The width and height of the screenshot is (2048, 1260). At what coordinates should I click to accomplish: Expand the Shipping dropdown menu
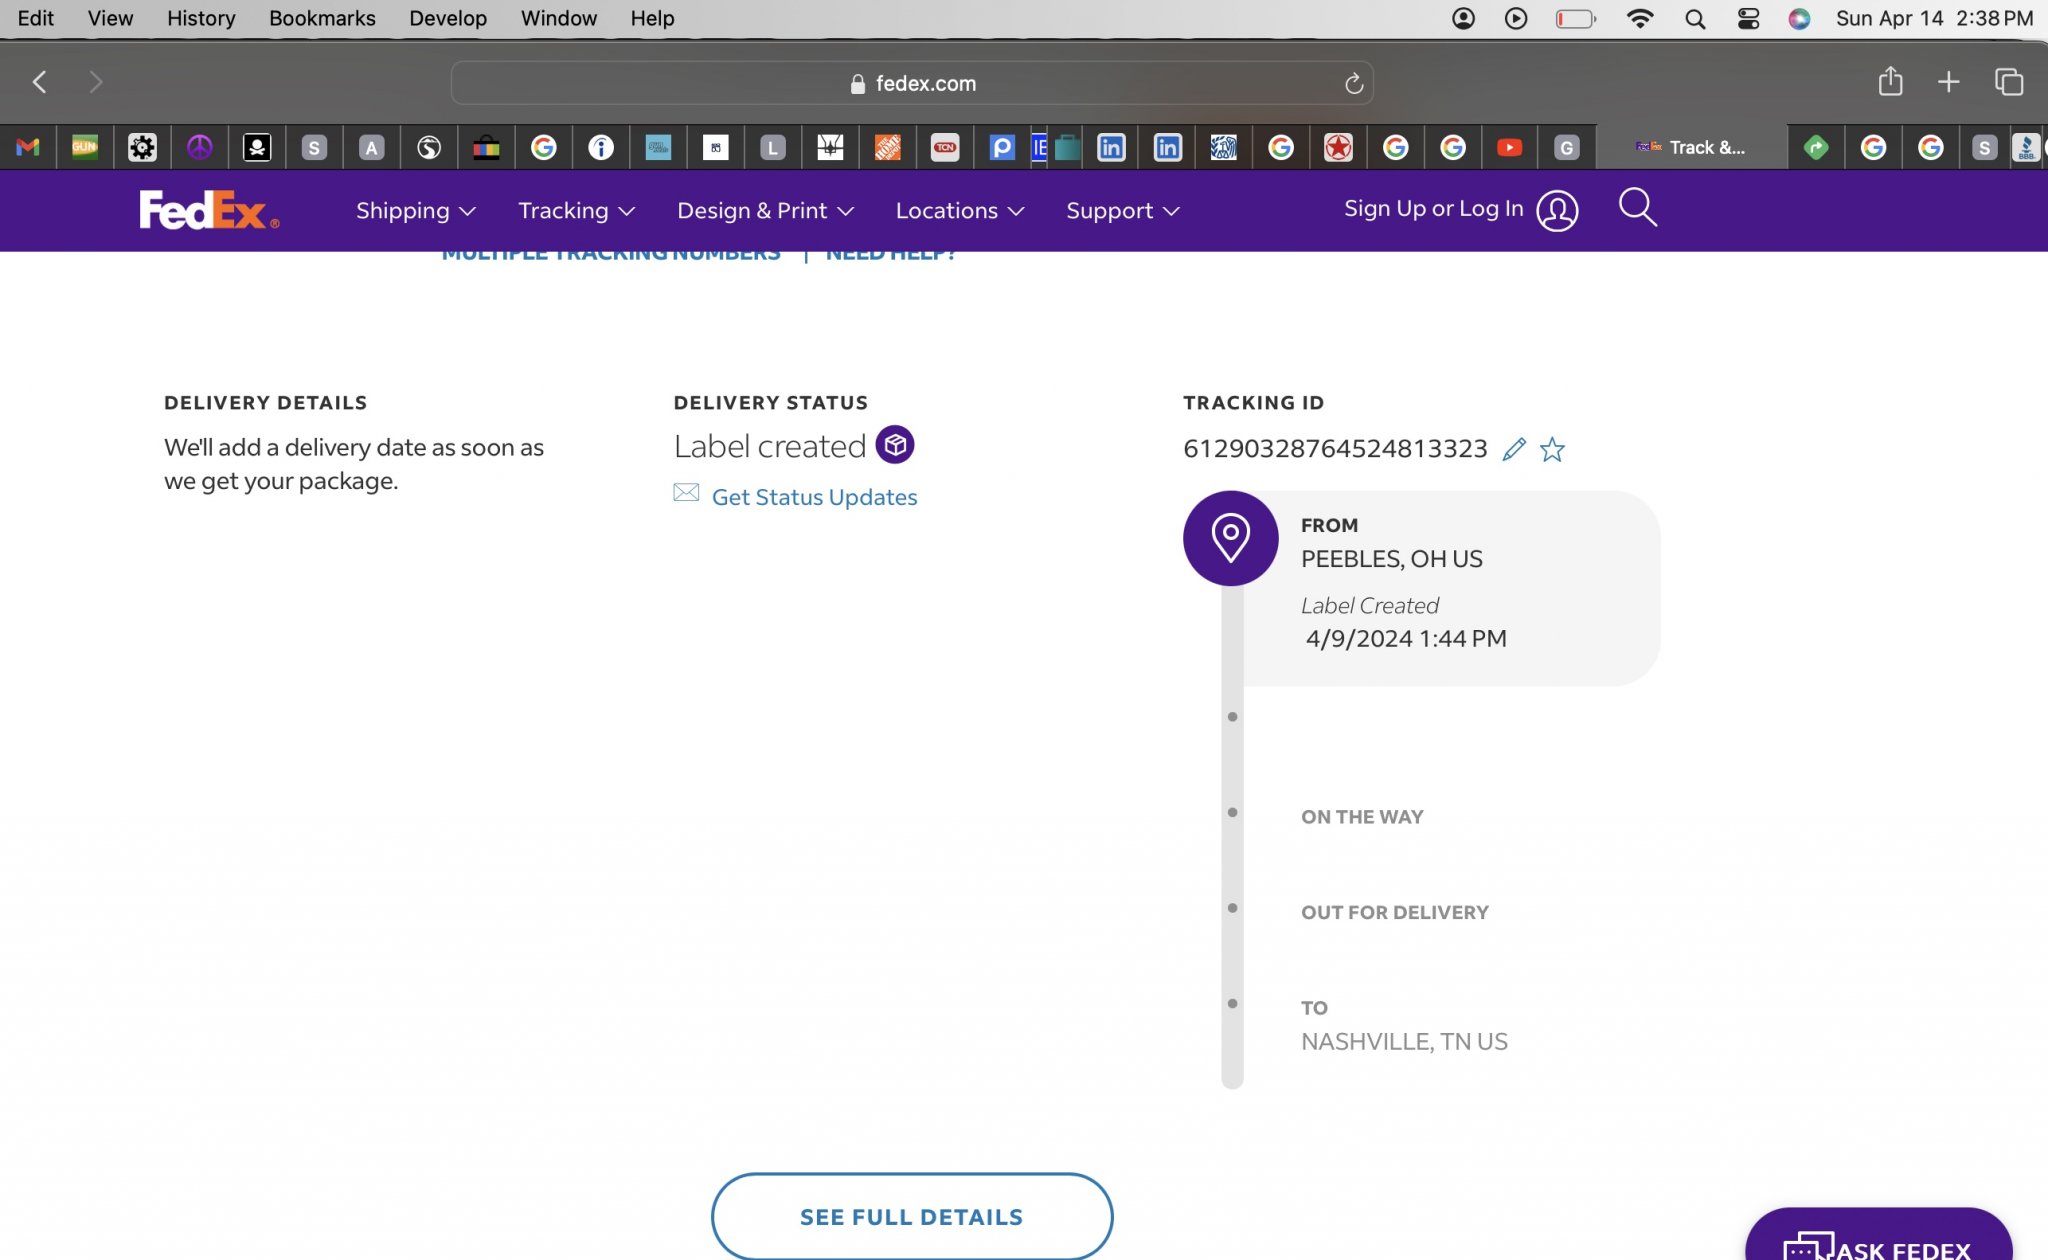pos(415,211)
